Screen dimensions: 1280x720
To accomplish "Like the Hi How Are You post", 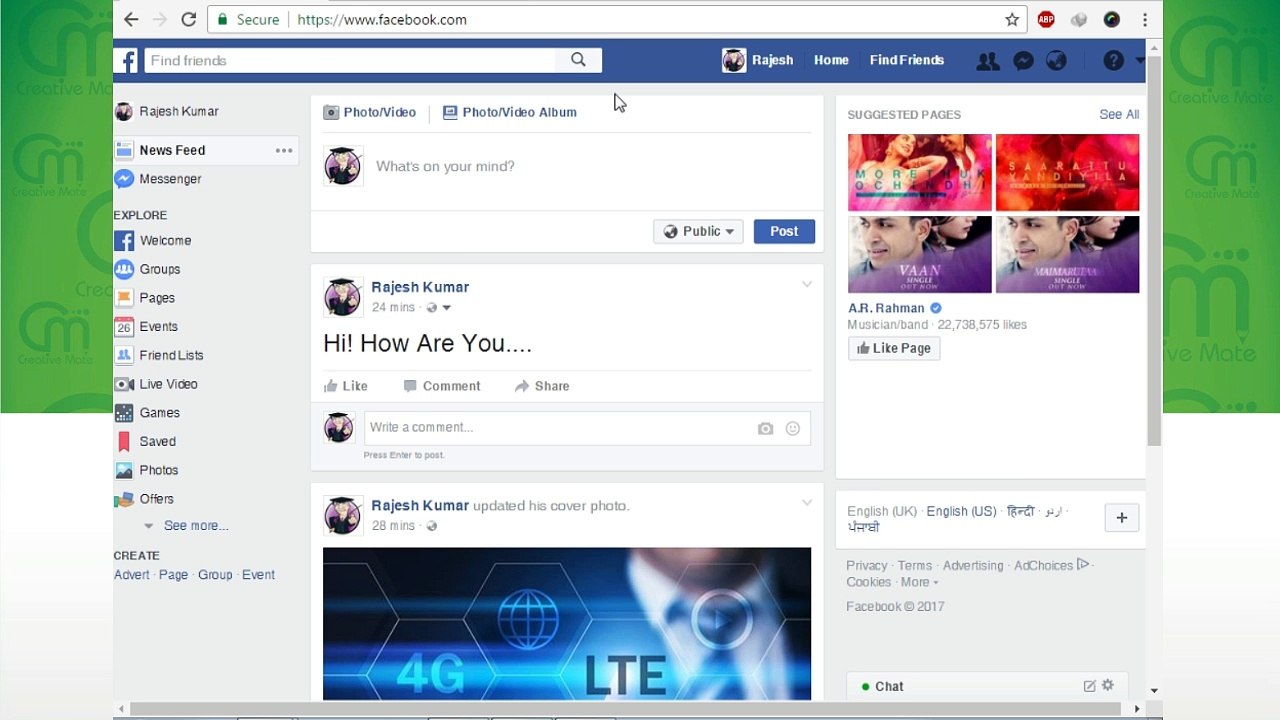I will tap(346, 386).
